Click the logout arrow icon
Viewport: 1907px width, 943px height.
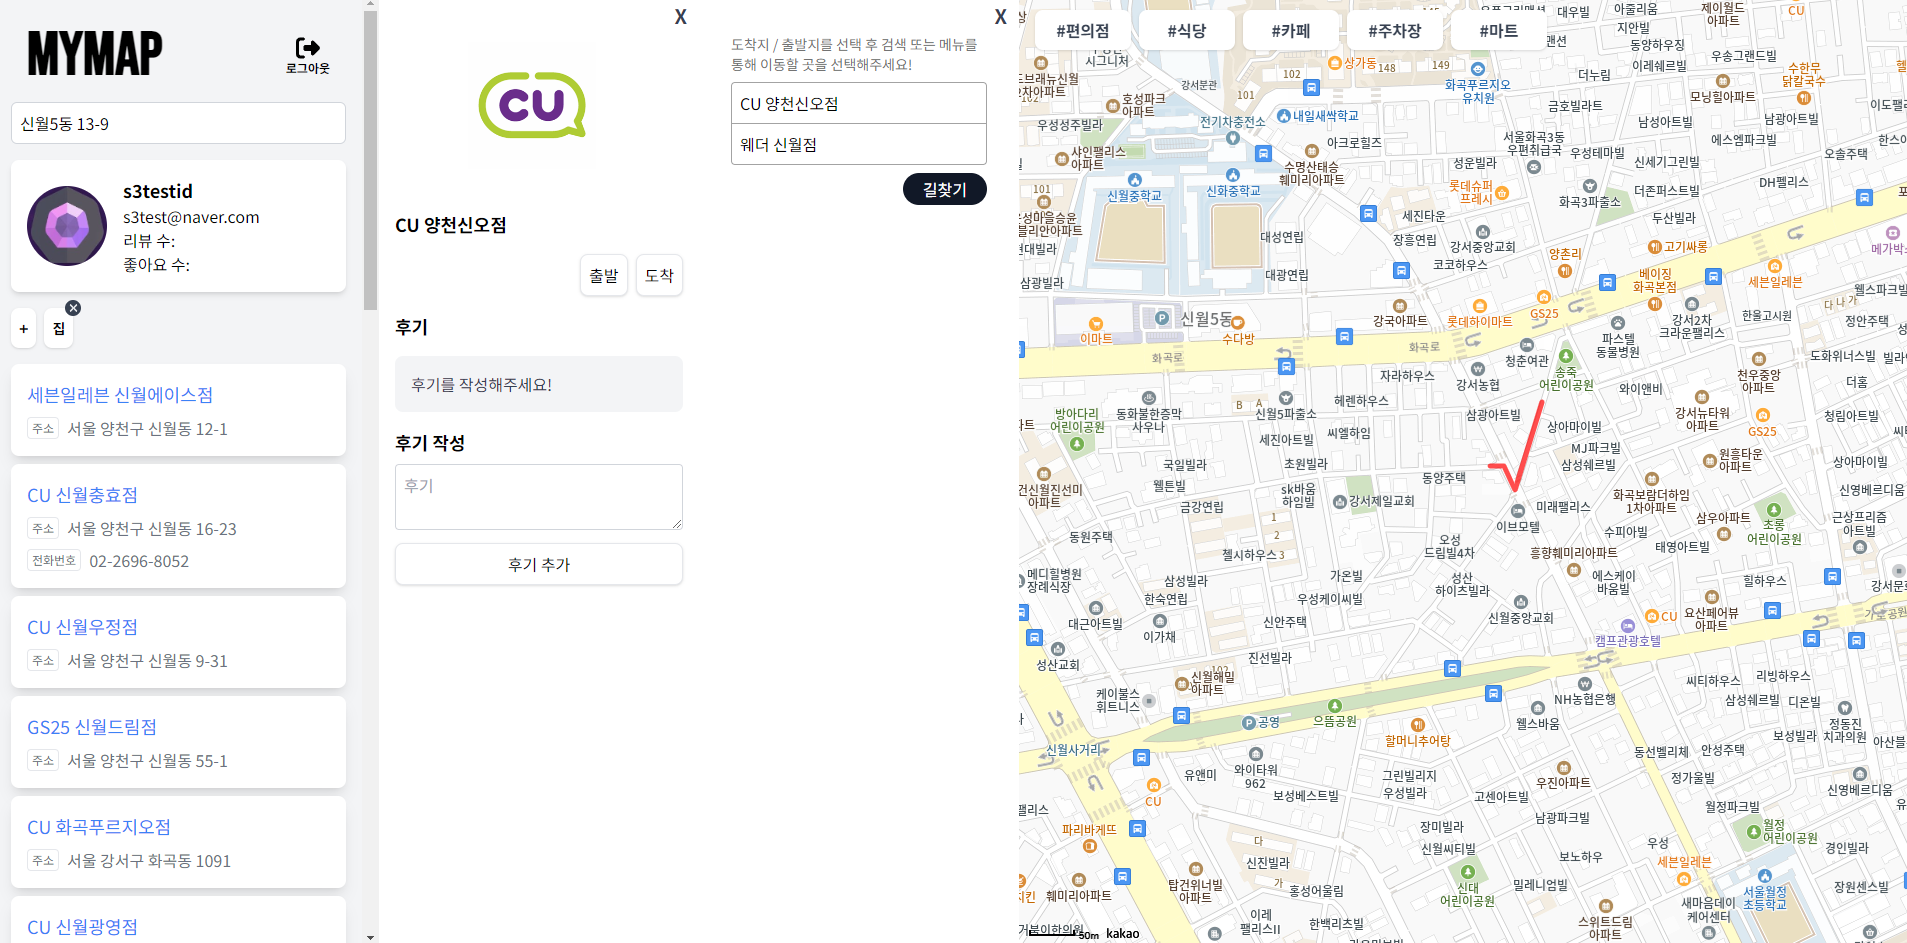click(x=307, y=48)
